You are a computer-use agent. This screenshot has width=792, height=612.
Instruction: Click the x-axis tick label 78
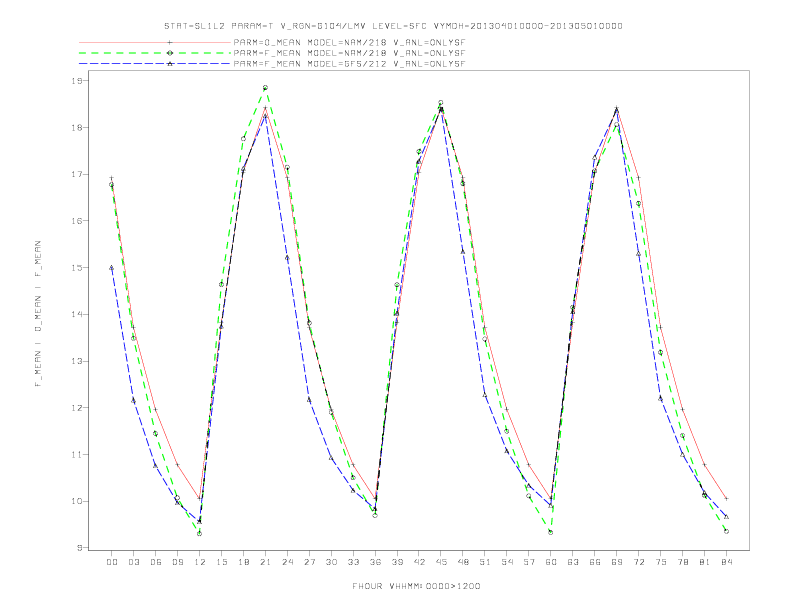[x=682, y=562]
